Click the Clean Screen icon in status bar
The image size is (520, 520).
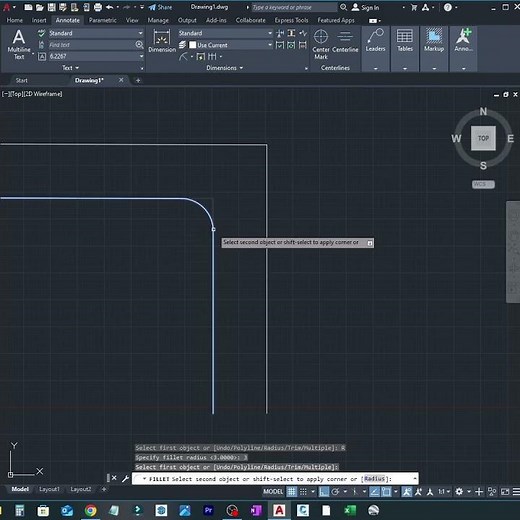coord(505,492)
